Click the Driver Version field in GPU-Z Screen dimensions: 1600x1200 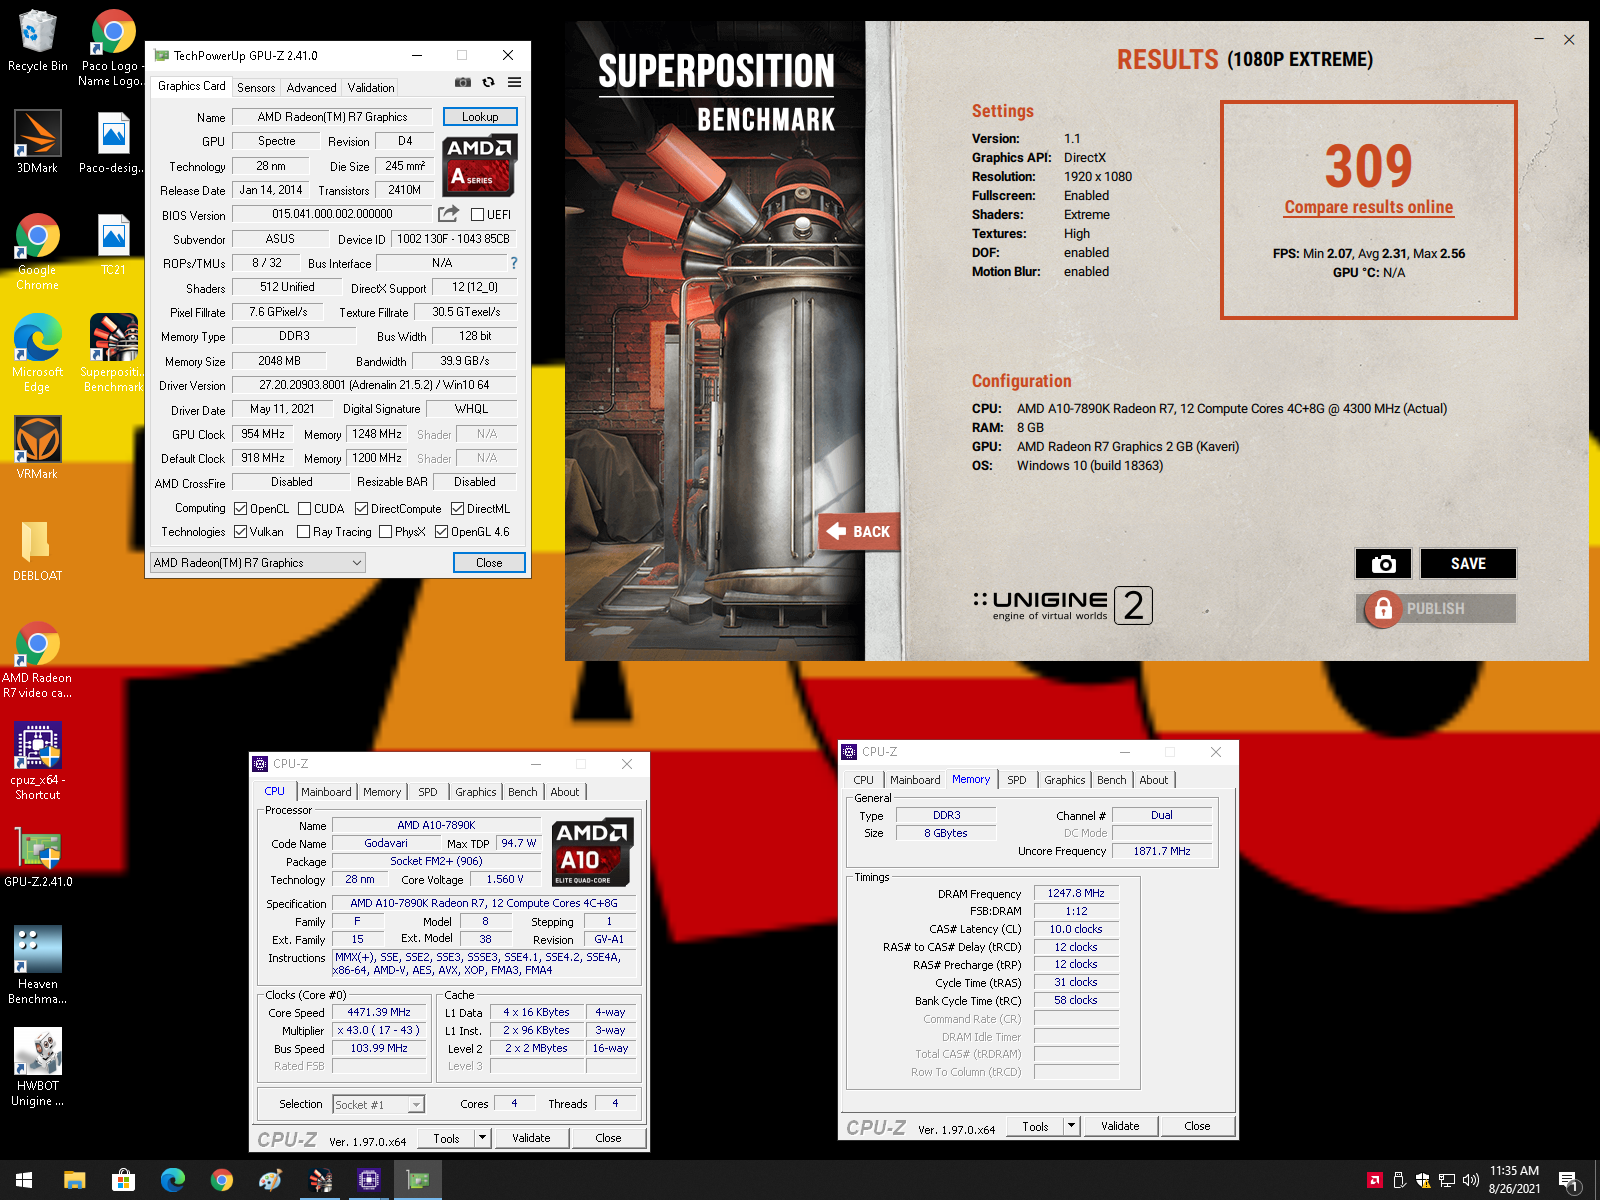click(x=374, y=385)
